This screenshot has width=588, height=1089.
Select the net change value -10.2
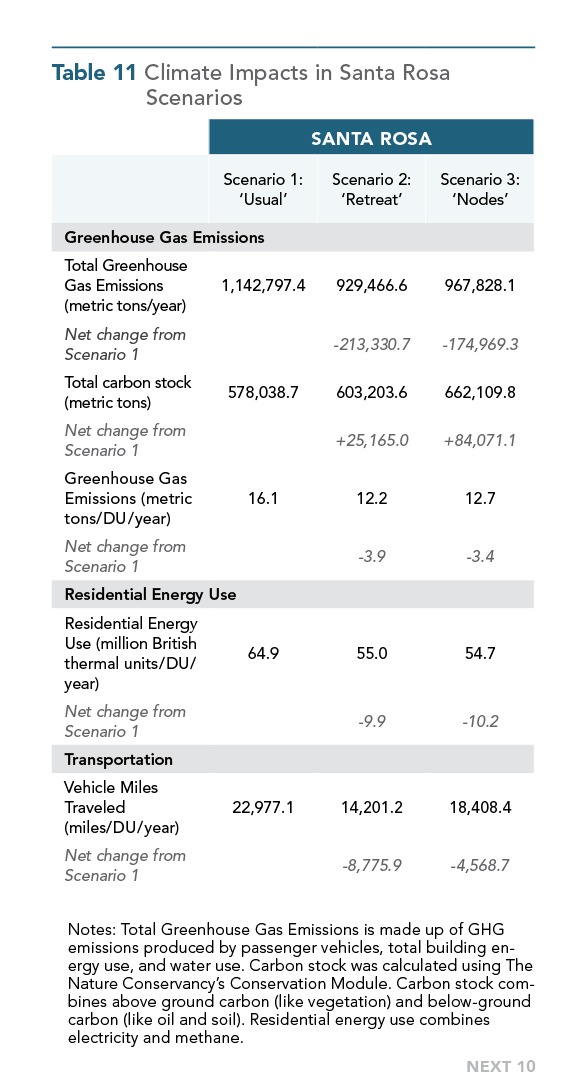coord(480,722)
